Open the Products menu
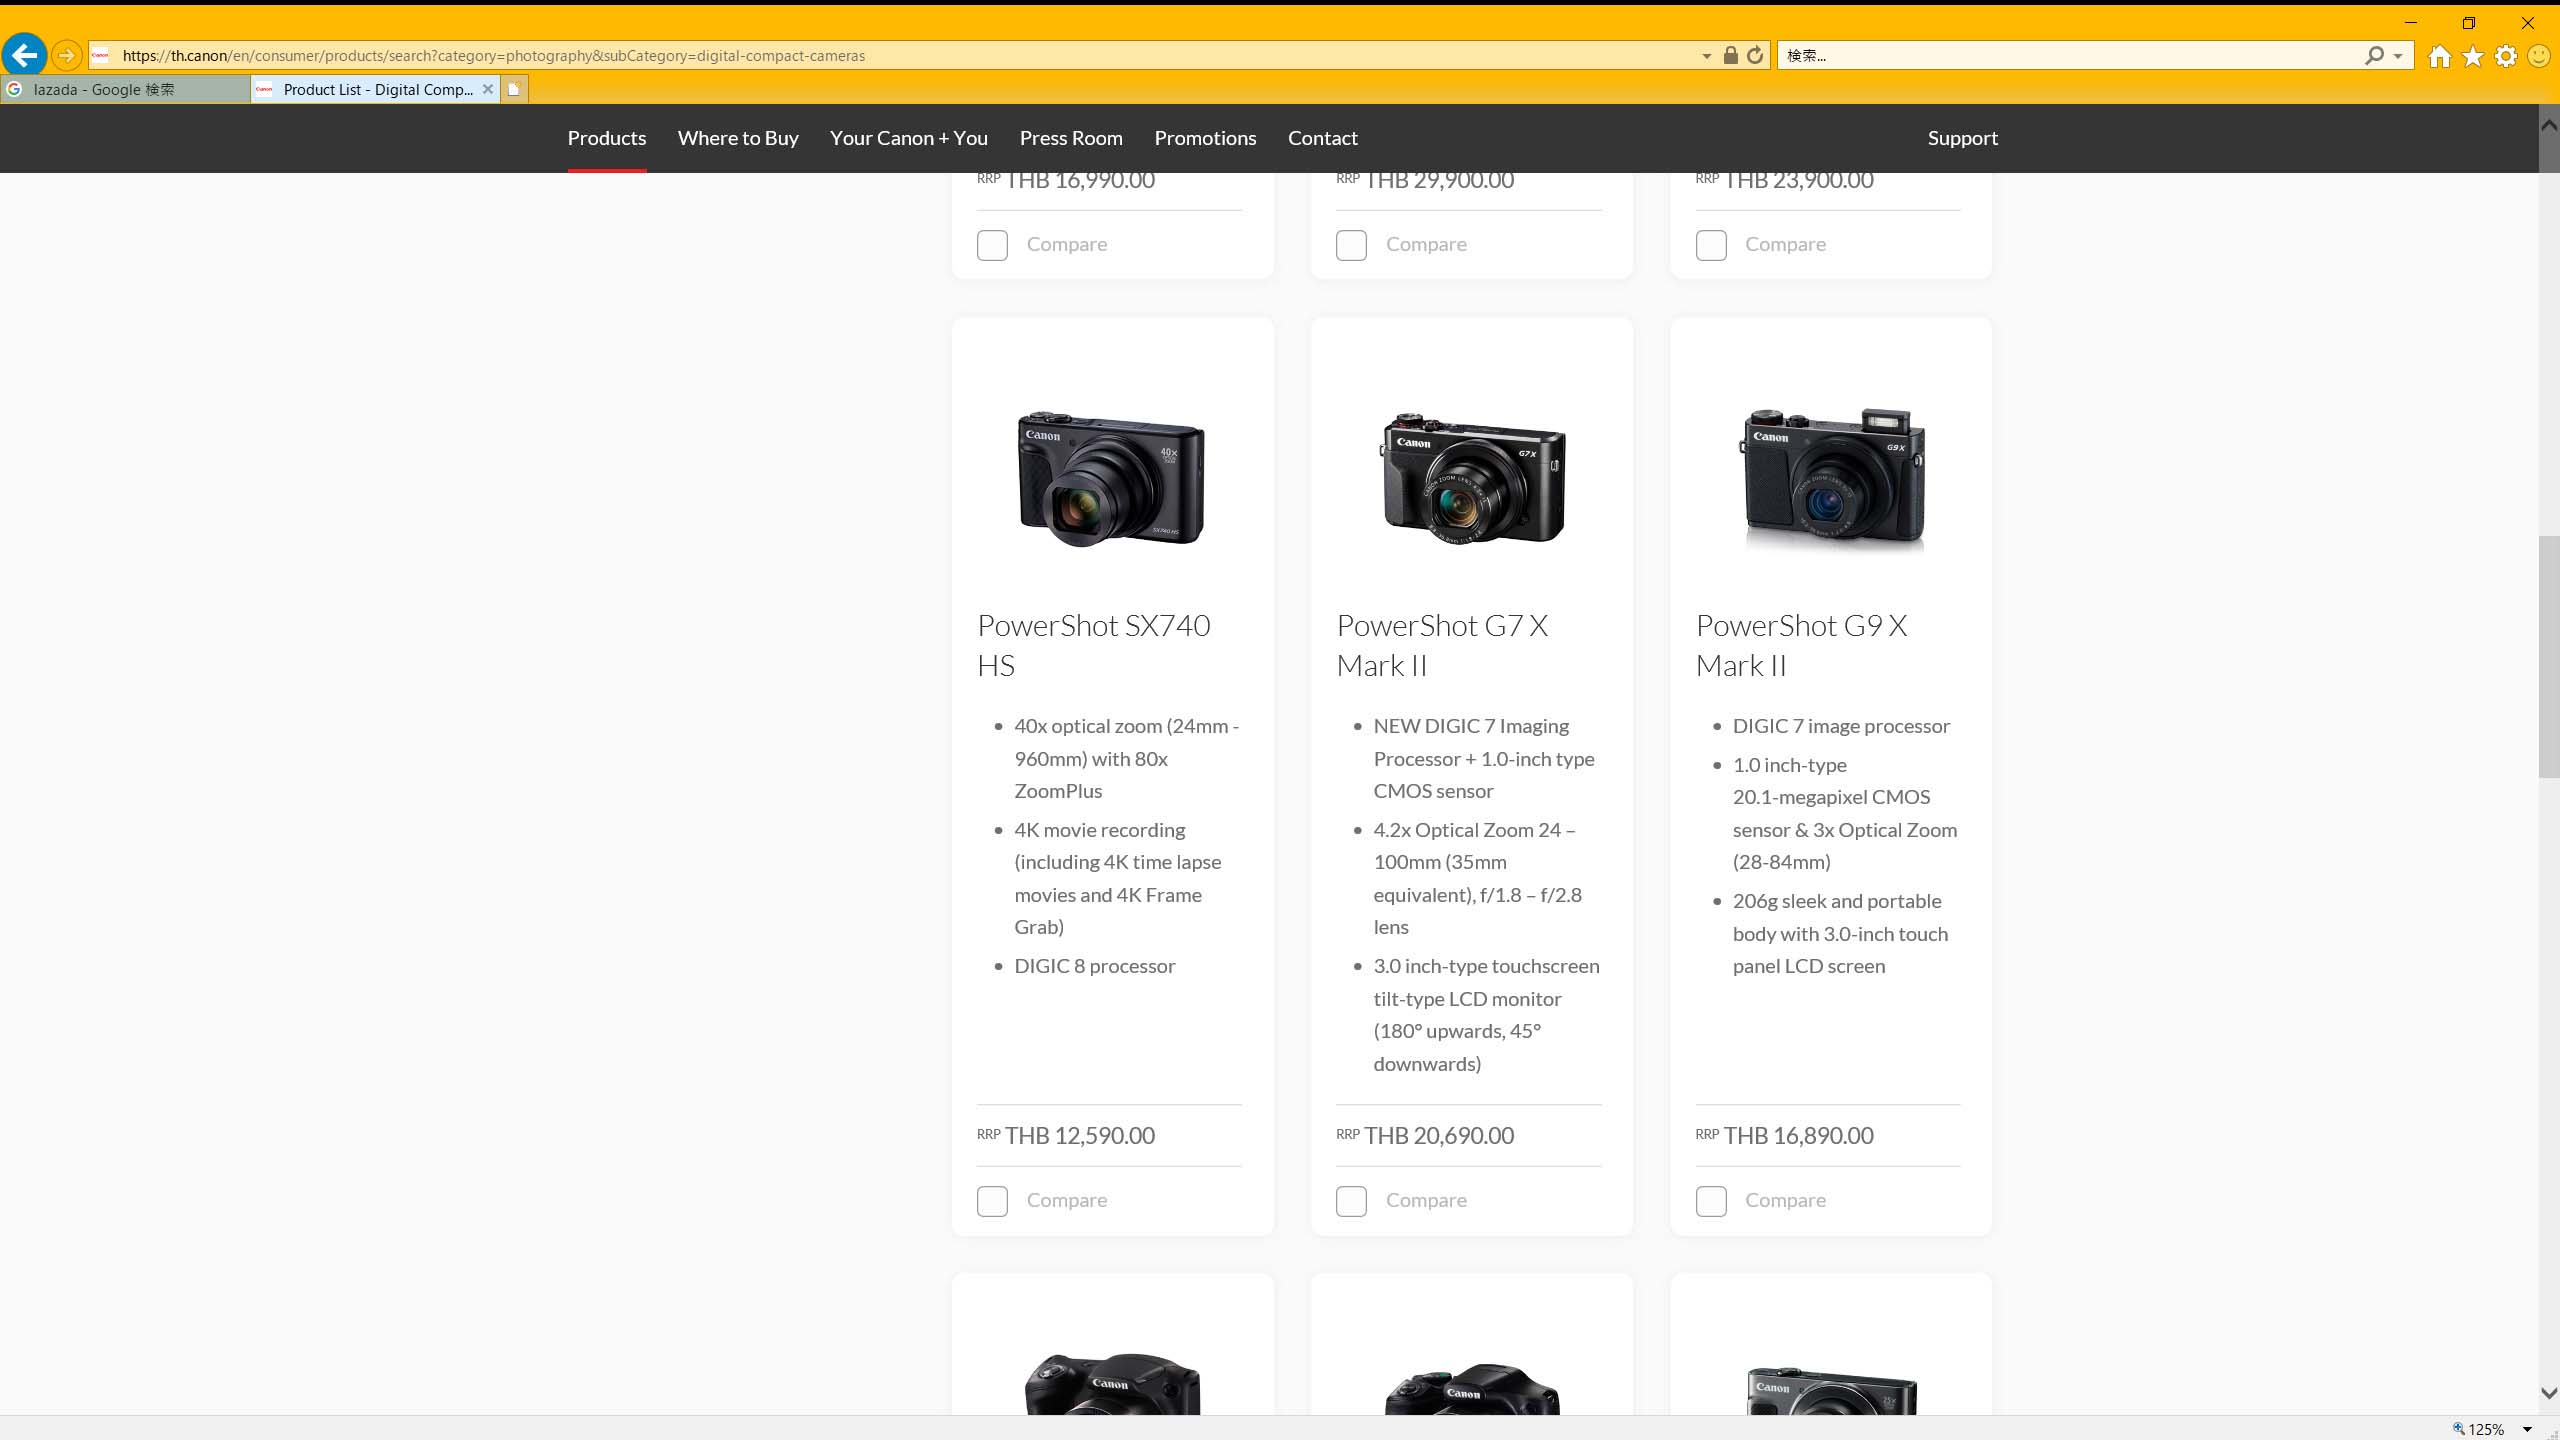The image size is (2560, 1440). (607, 138)
